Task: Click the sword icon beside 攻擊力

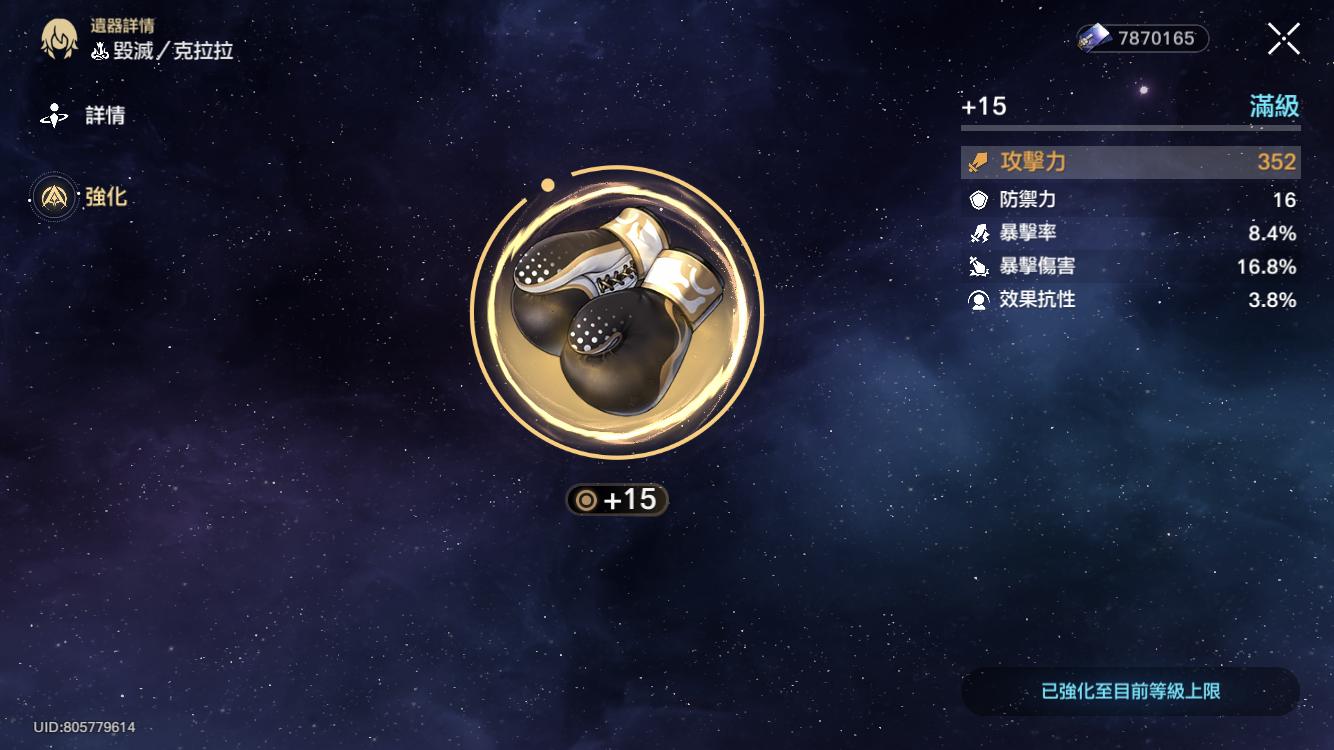Action: (x=979, y=163)
